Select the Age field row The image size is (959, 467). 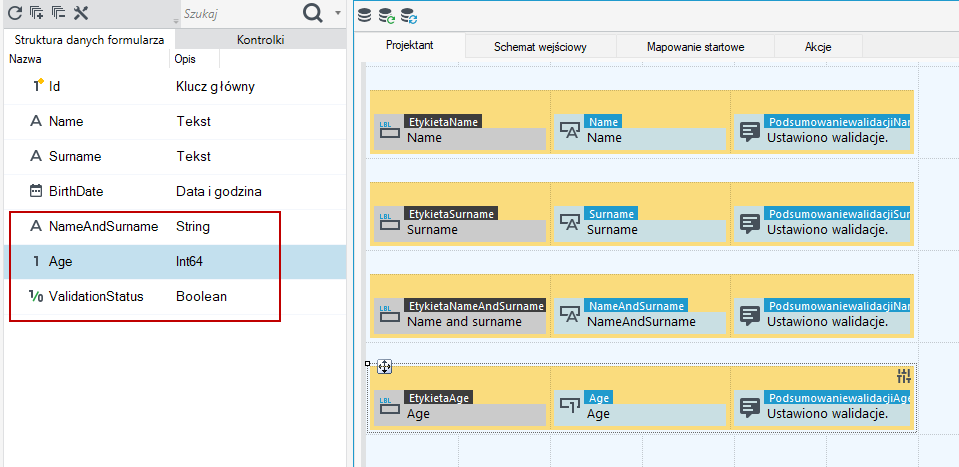point(175,262)
